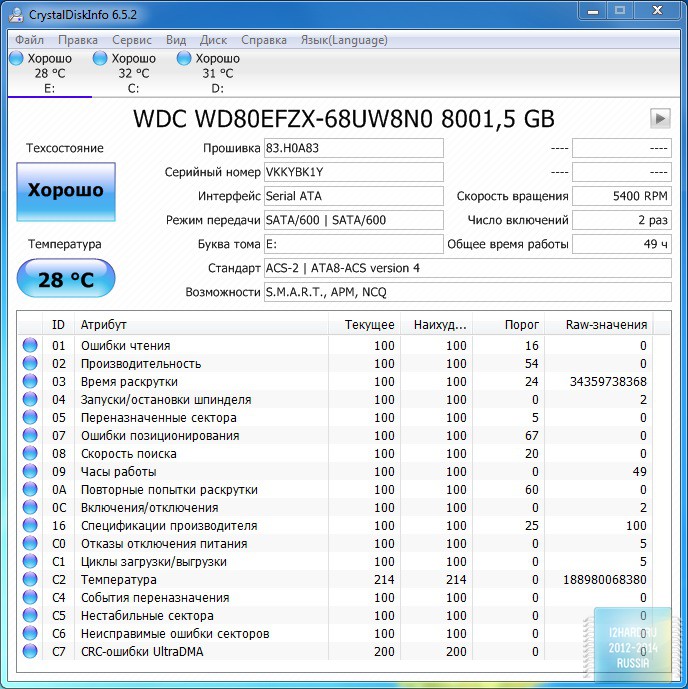Image resolution: width=688 pixels, height=689 pixels.
Task: Select the CRC-ошибки UltraDMA attribute text
Action: point(142,652)
